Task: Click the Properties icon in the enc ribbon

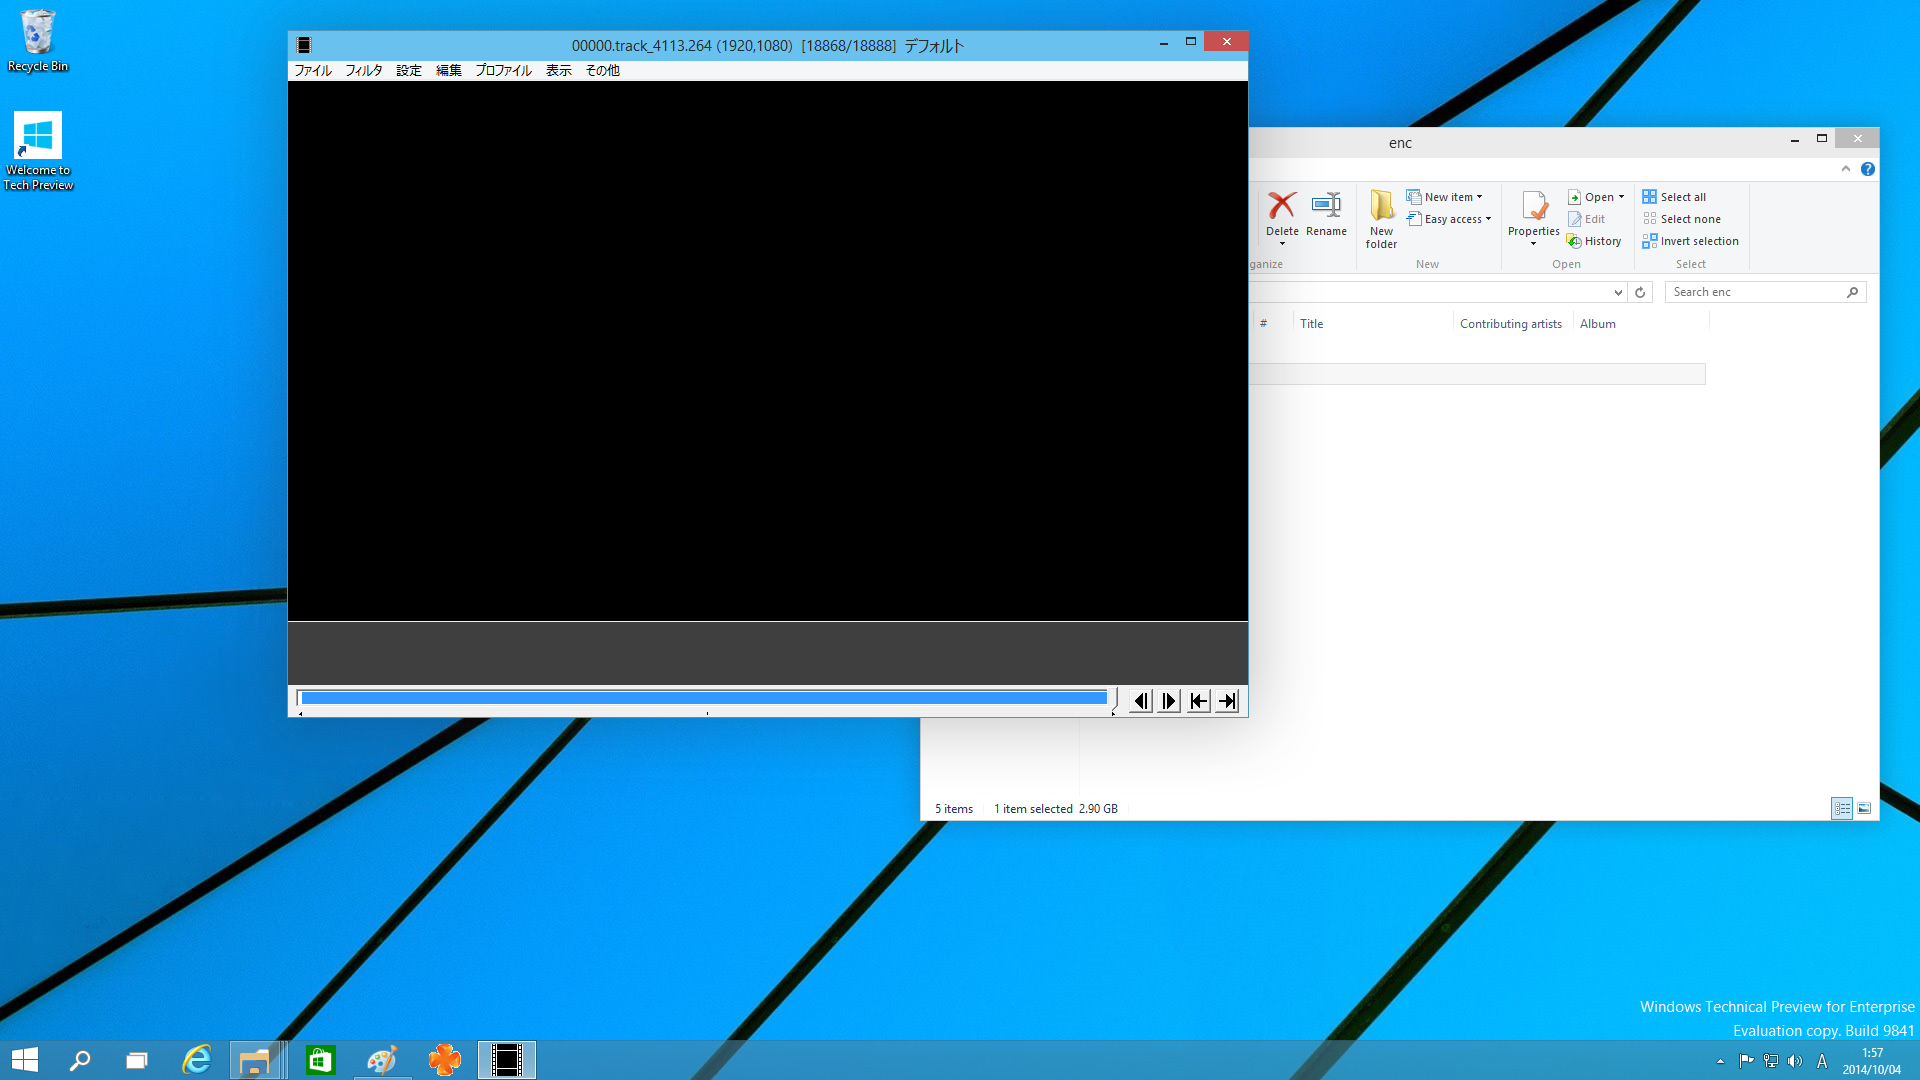Action: 1534,206
